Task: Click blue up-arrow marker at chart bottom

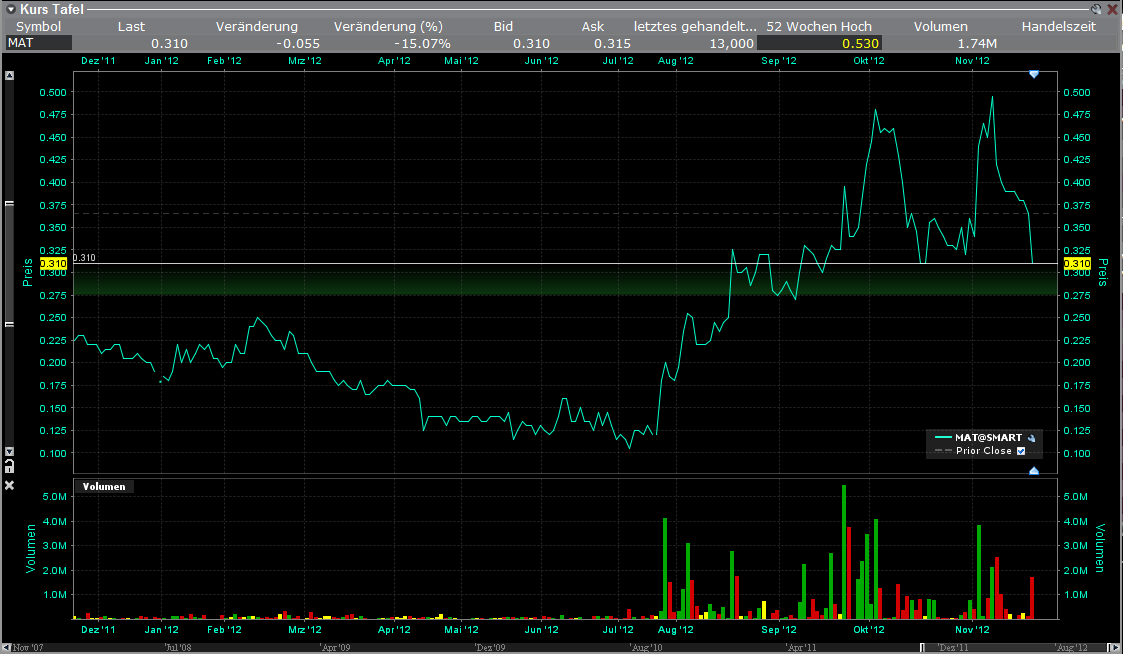Action: (x=1033, y=471)
